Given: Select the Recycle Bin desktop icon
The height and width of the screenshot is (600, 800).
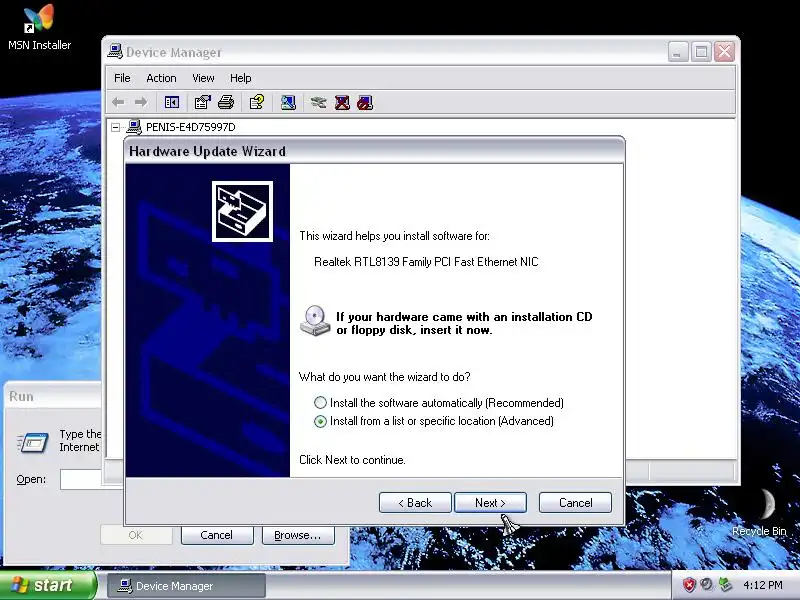Looking at the screenshot, I should pyautogui.click(x=760, y=513).
